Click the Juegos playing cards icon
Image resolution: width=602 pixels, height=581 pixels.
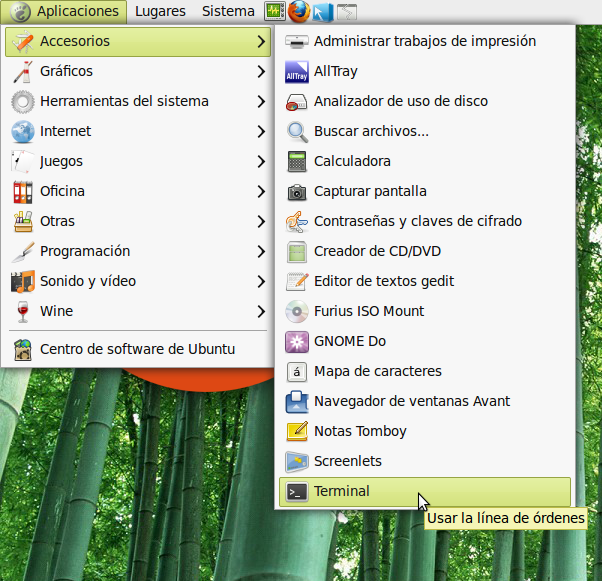click(23, 161)
